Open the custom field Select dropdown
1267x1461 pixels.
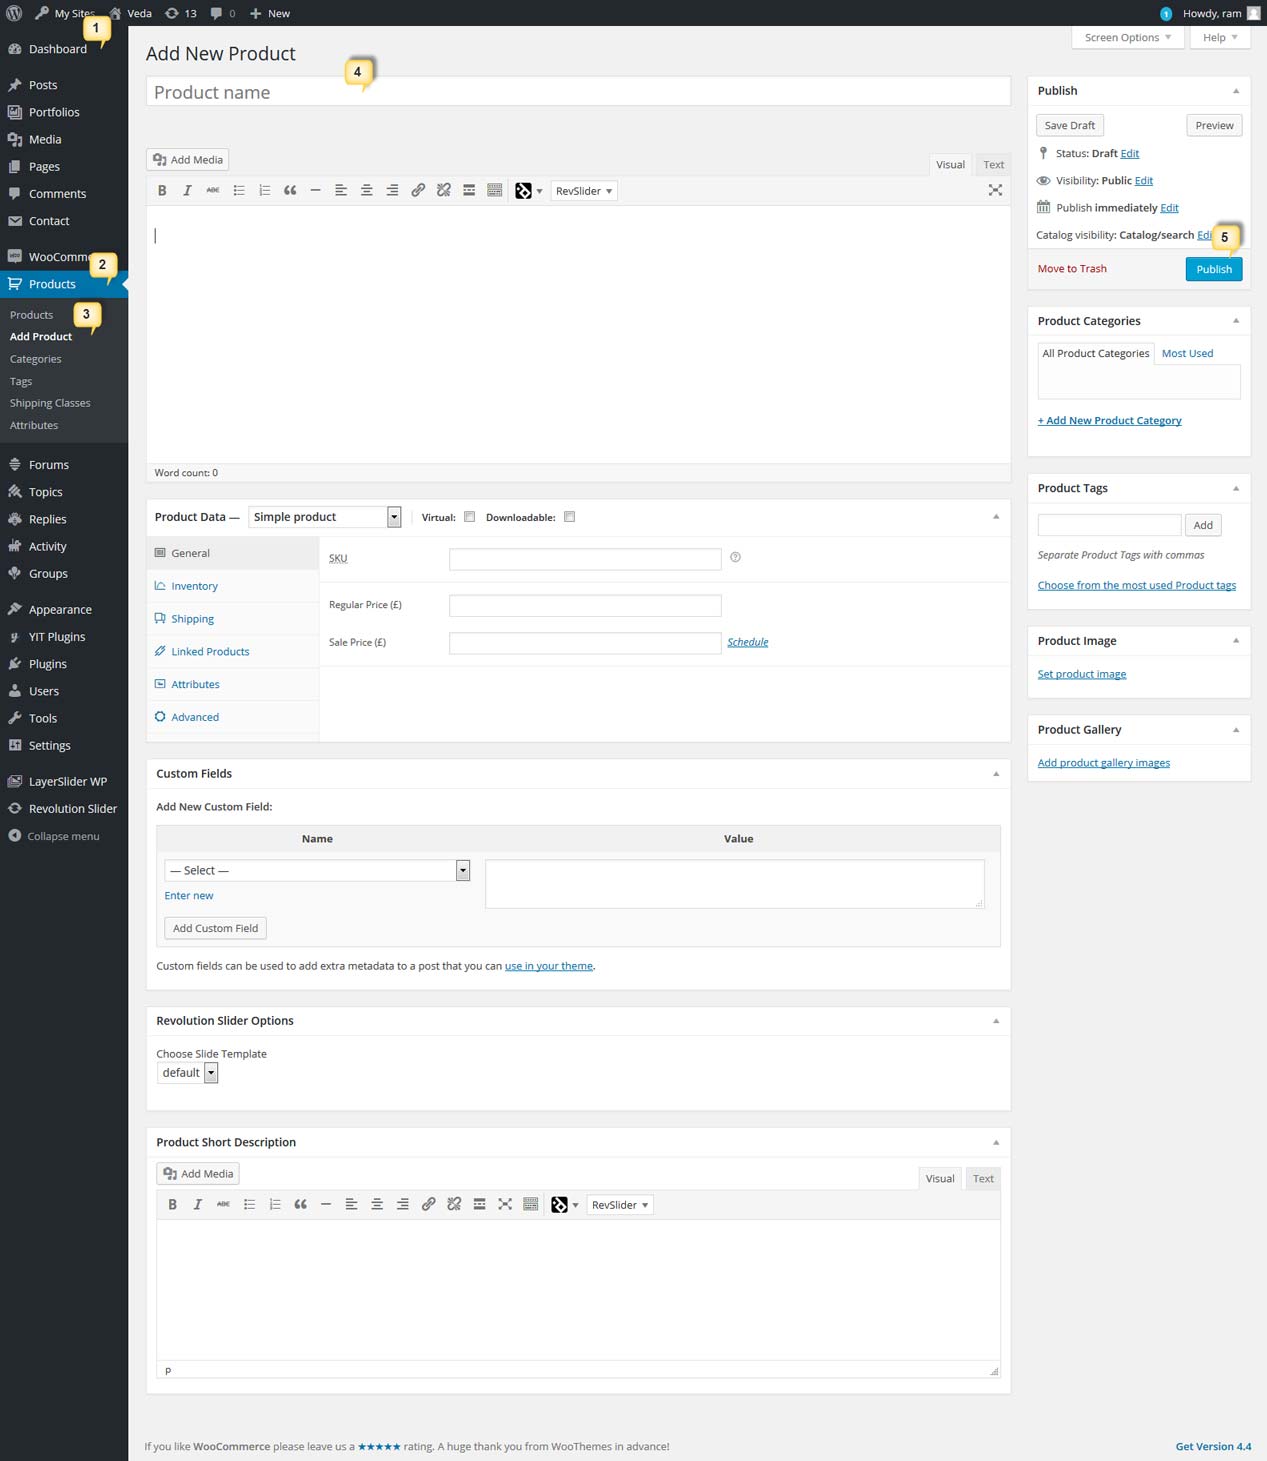pos(317,871)
